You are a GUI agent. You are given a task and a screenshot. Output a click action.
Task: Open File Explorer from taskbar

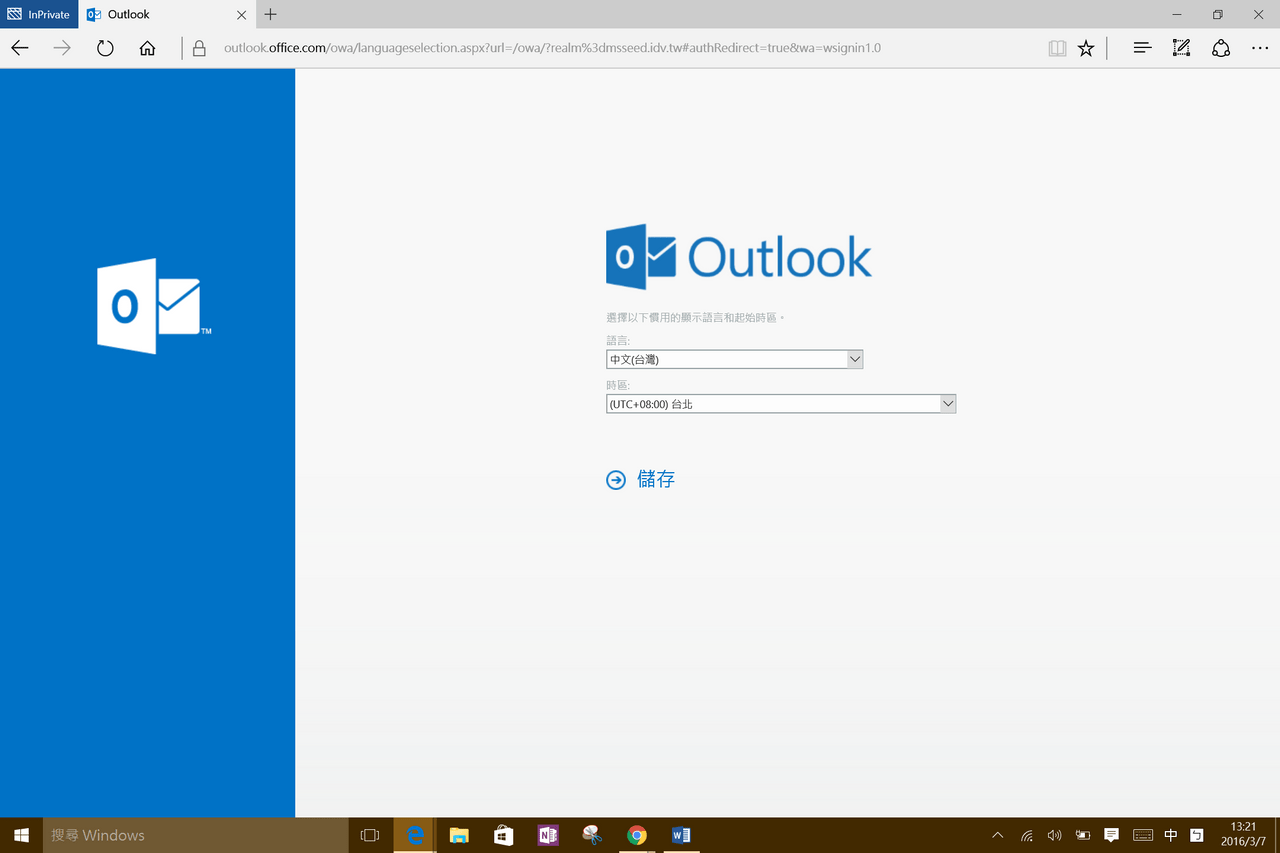pos(459,835)
